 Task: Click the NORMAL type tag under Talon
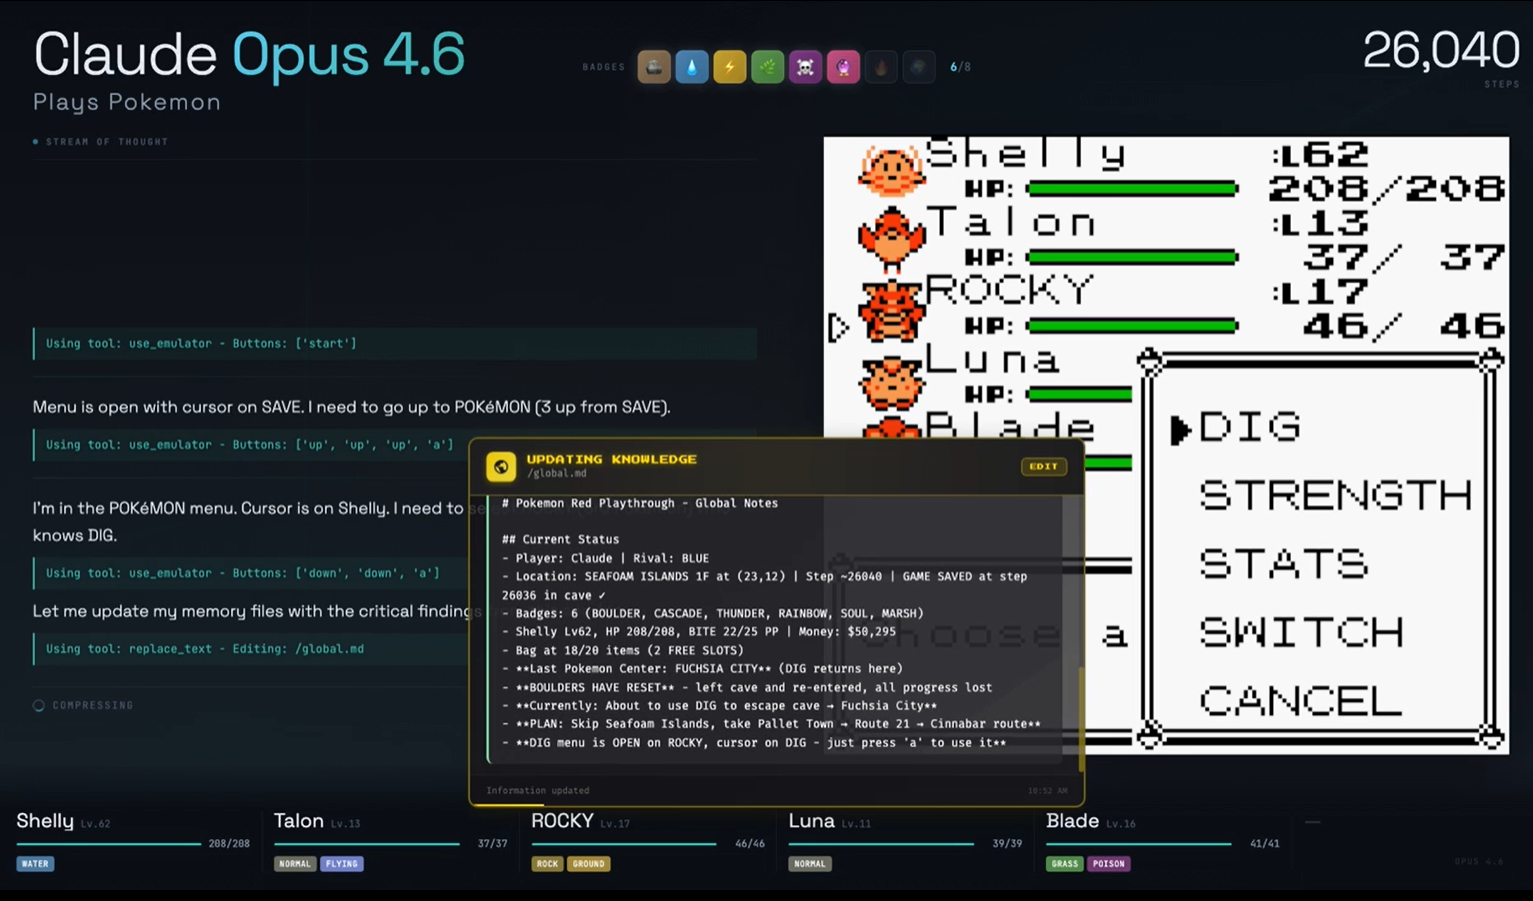click(295, 864)
